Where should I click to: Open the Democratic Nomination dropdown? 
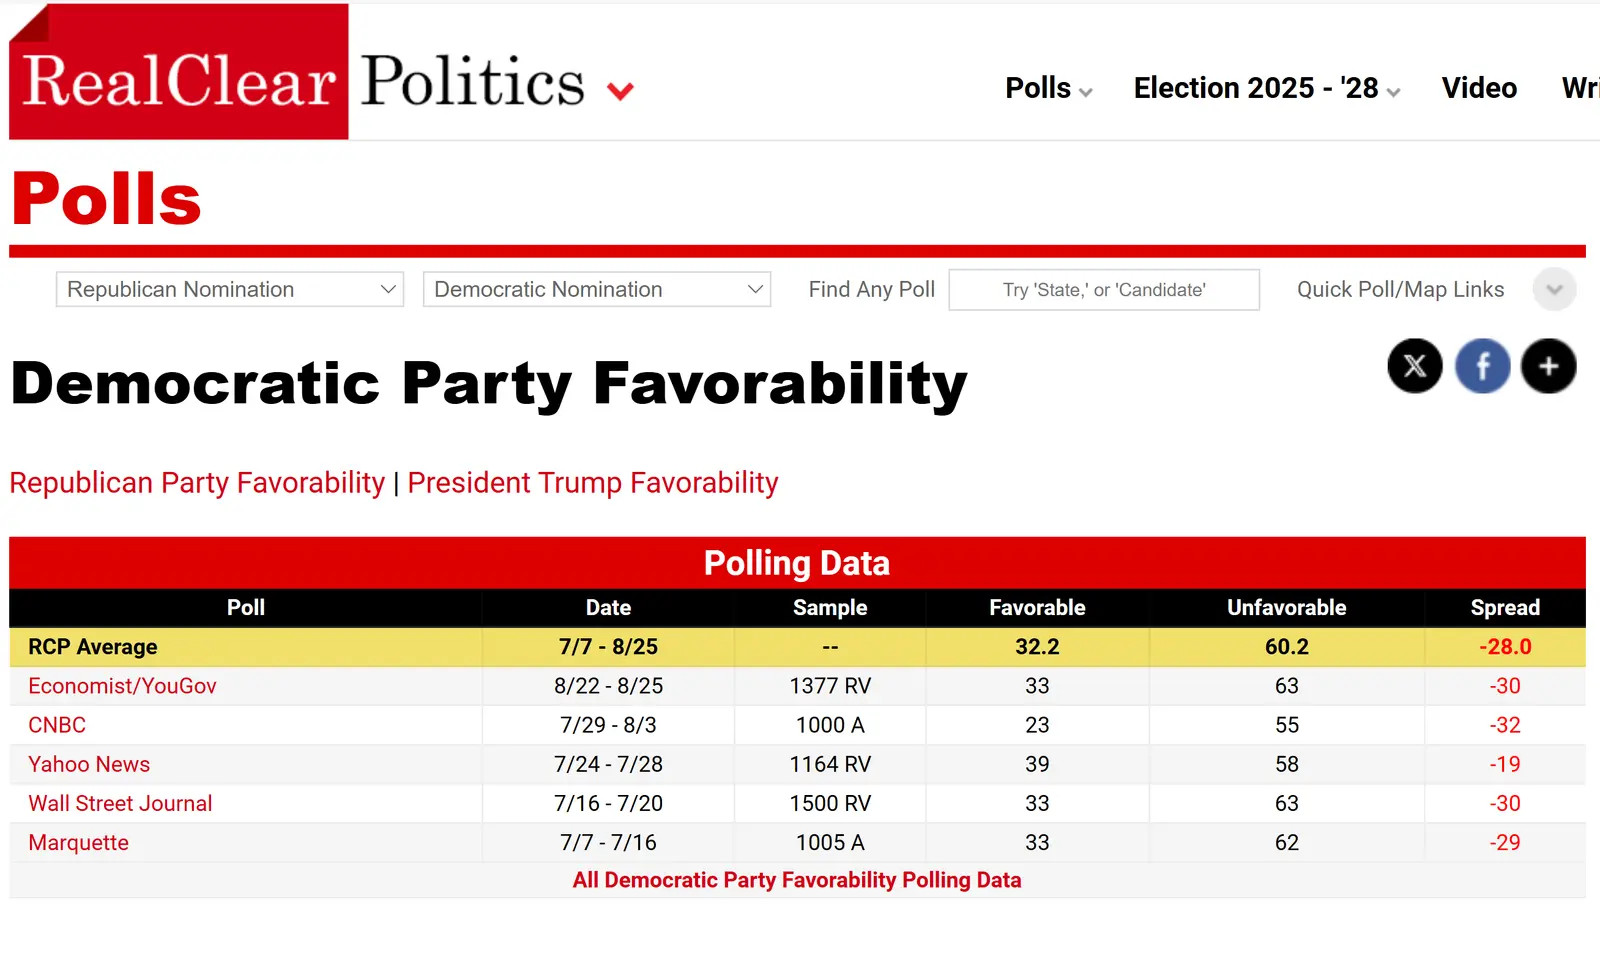click(x=597, y=290)
